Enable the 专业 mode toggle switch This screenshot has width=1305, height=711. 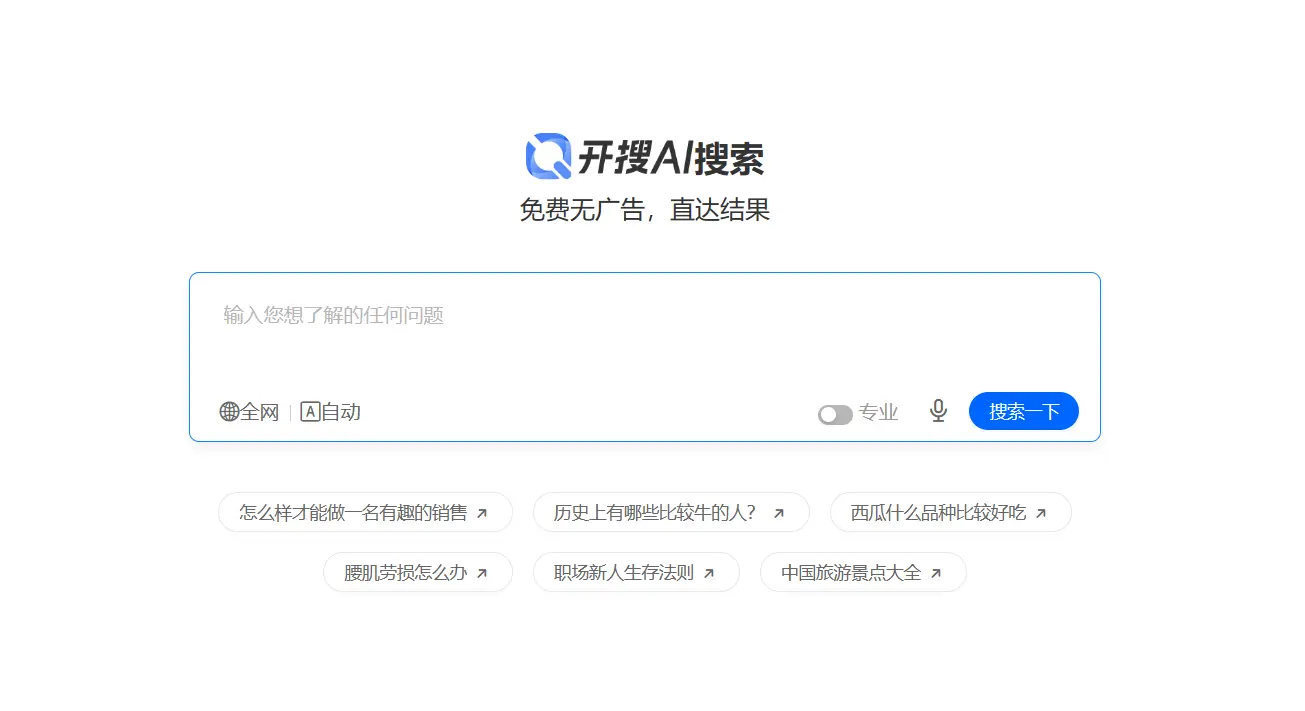coord(834,413)
